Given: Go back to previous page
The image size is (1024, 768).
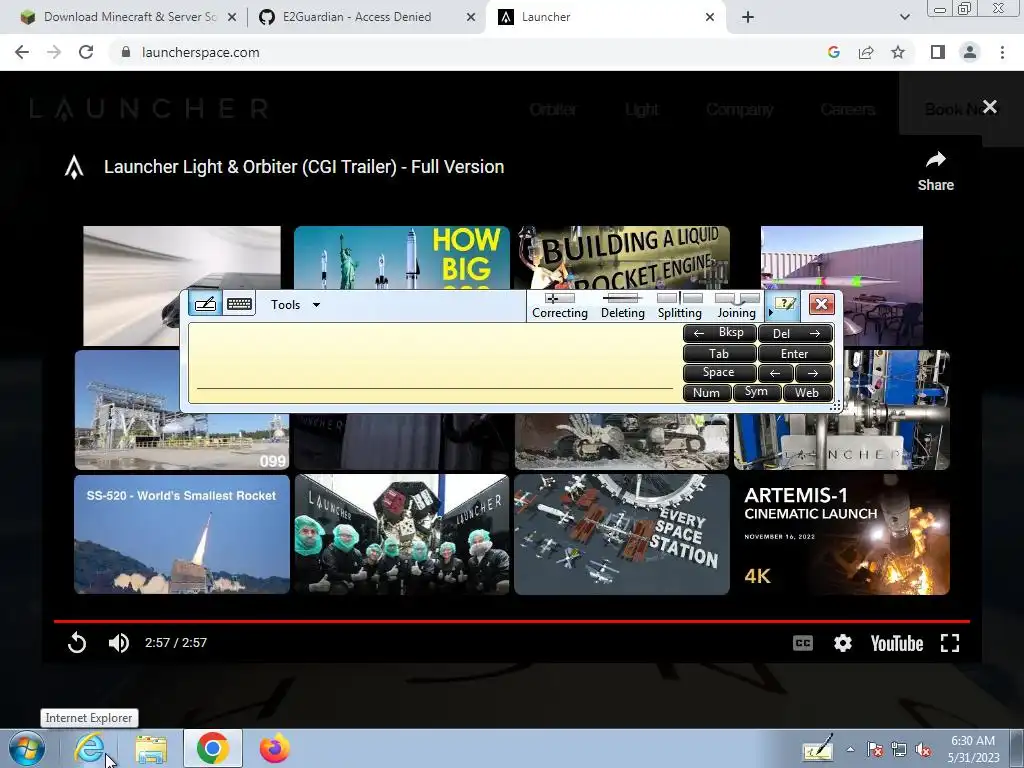Looking at the screenshot, I should pyautogui.click(x=22, y=52).
